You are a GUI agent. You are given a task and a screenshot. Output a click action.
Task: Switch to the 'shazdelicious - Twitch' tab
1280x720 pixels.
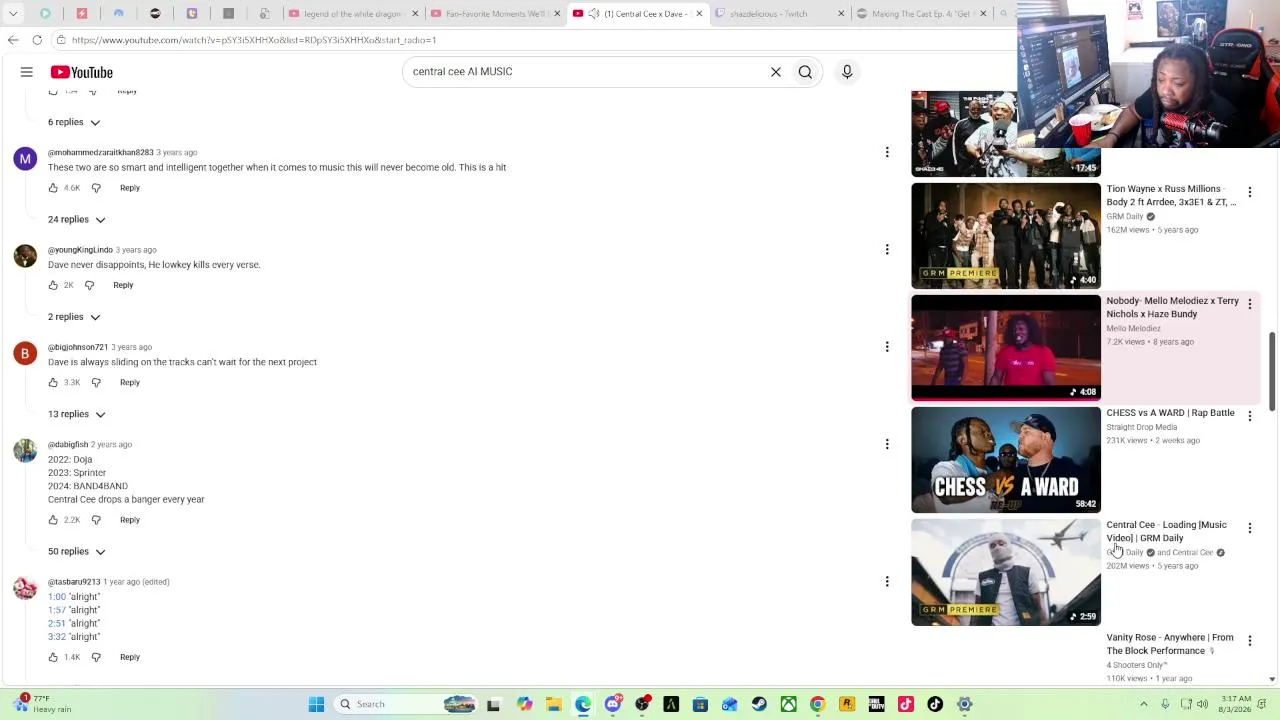click(x=780, y=14)
